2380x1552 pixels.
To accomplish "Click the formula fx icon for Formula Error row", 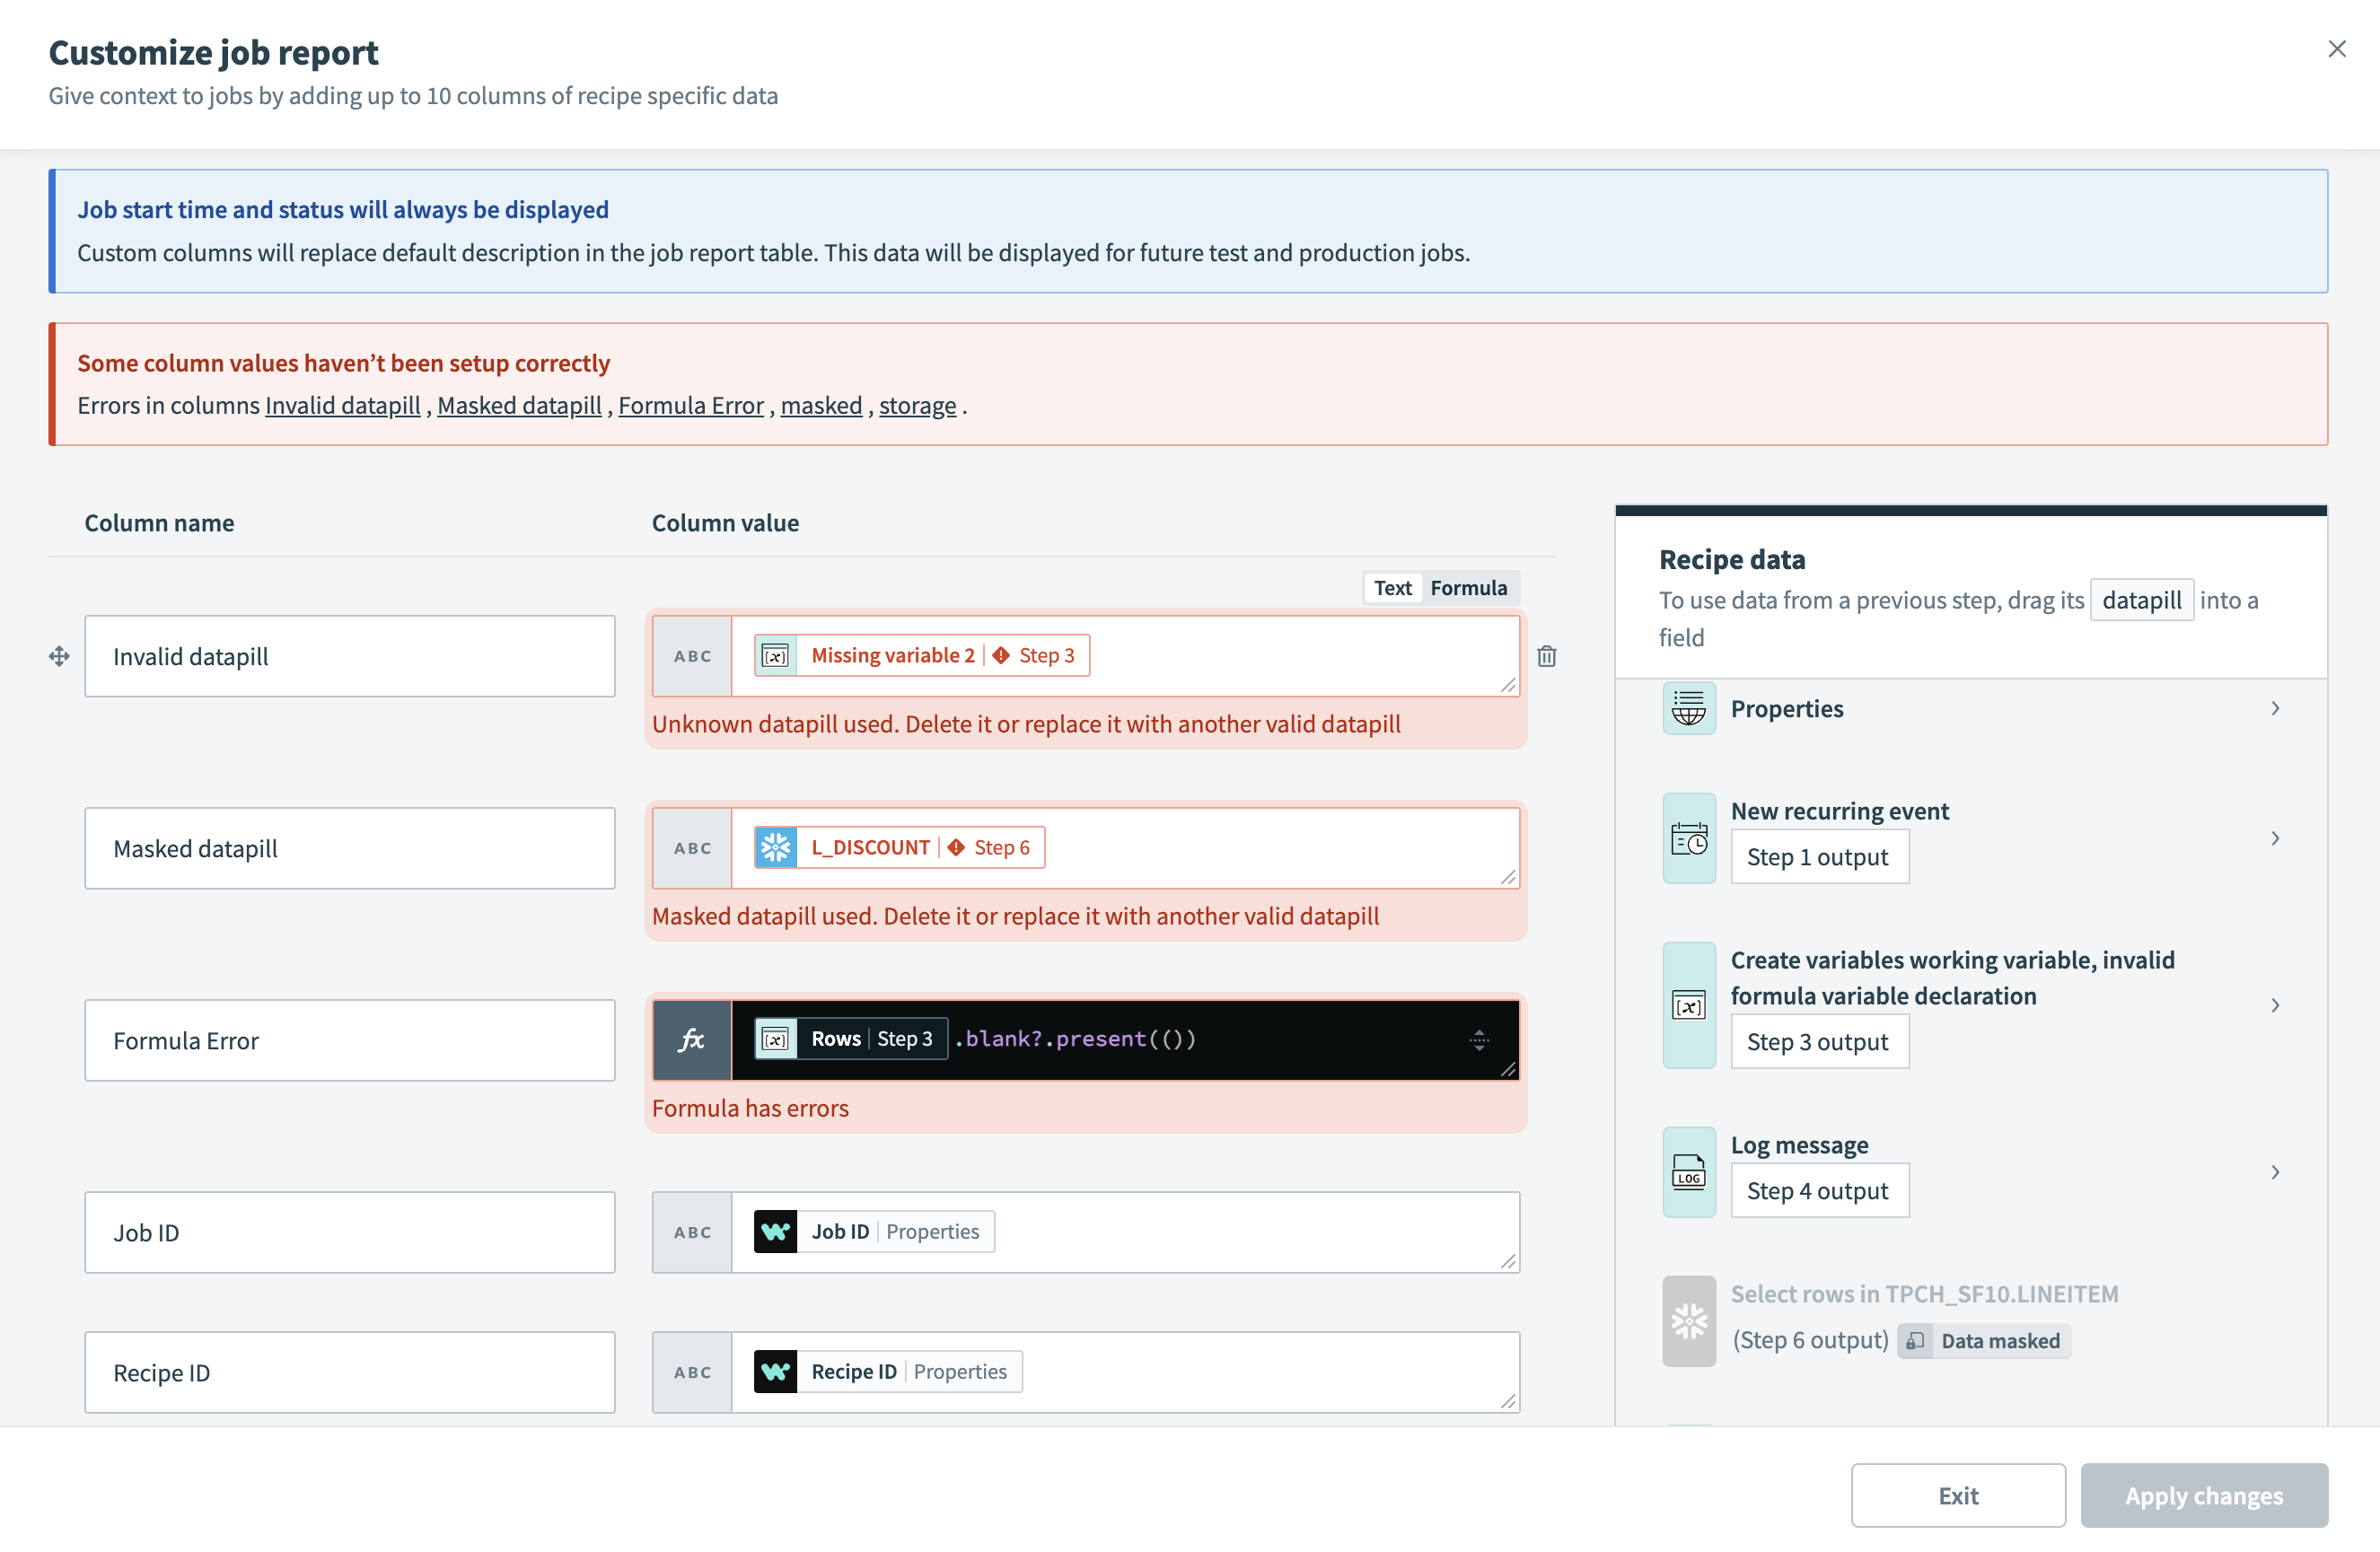I will click(x=690, y=1039).
